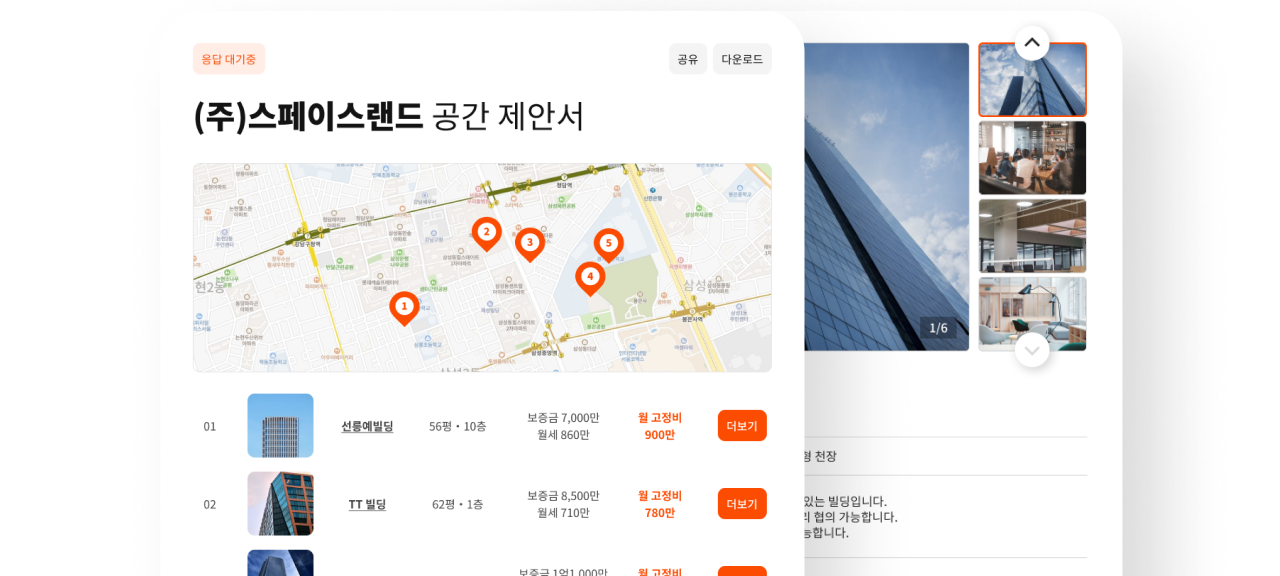Click the 응답 대기중 status badge
Viewport: 1280px width, 576px height.
click(x=229, y=59)
